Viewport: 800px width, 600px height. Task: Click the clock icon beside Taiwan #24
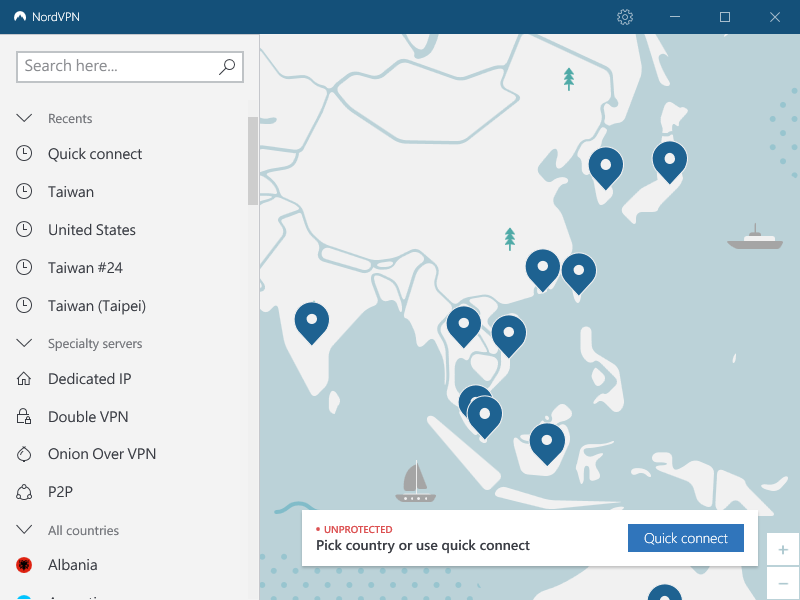[x=24, y=267]
